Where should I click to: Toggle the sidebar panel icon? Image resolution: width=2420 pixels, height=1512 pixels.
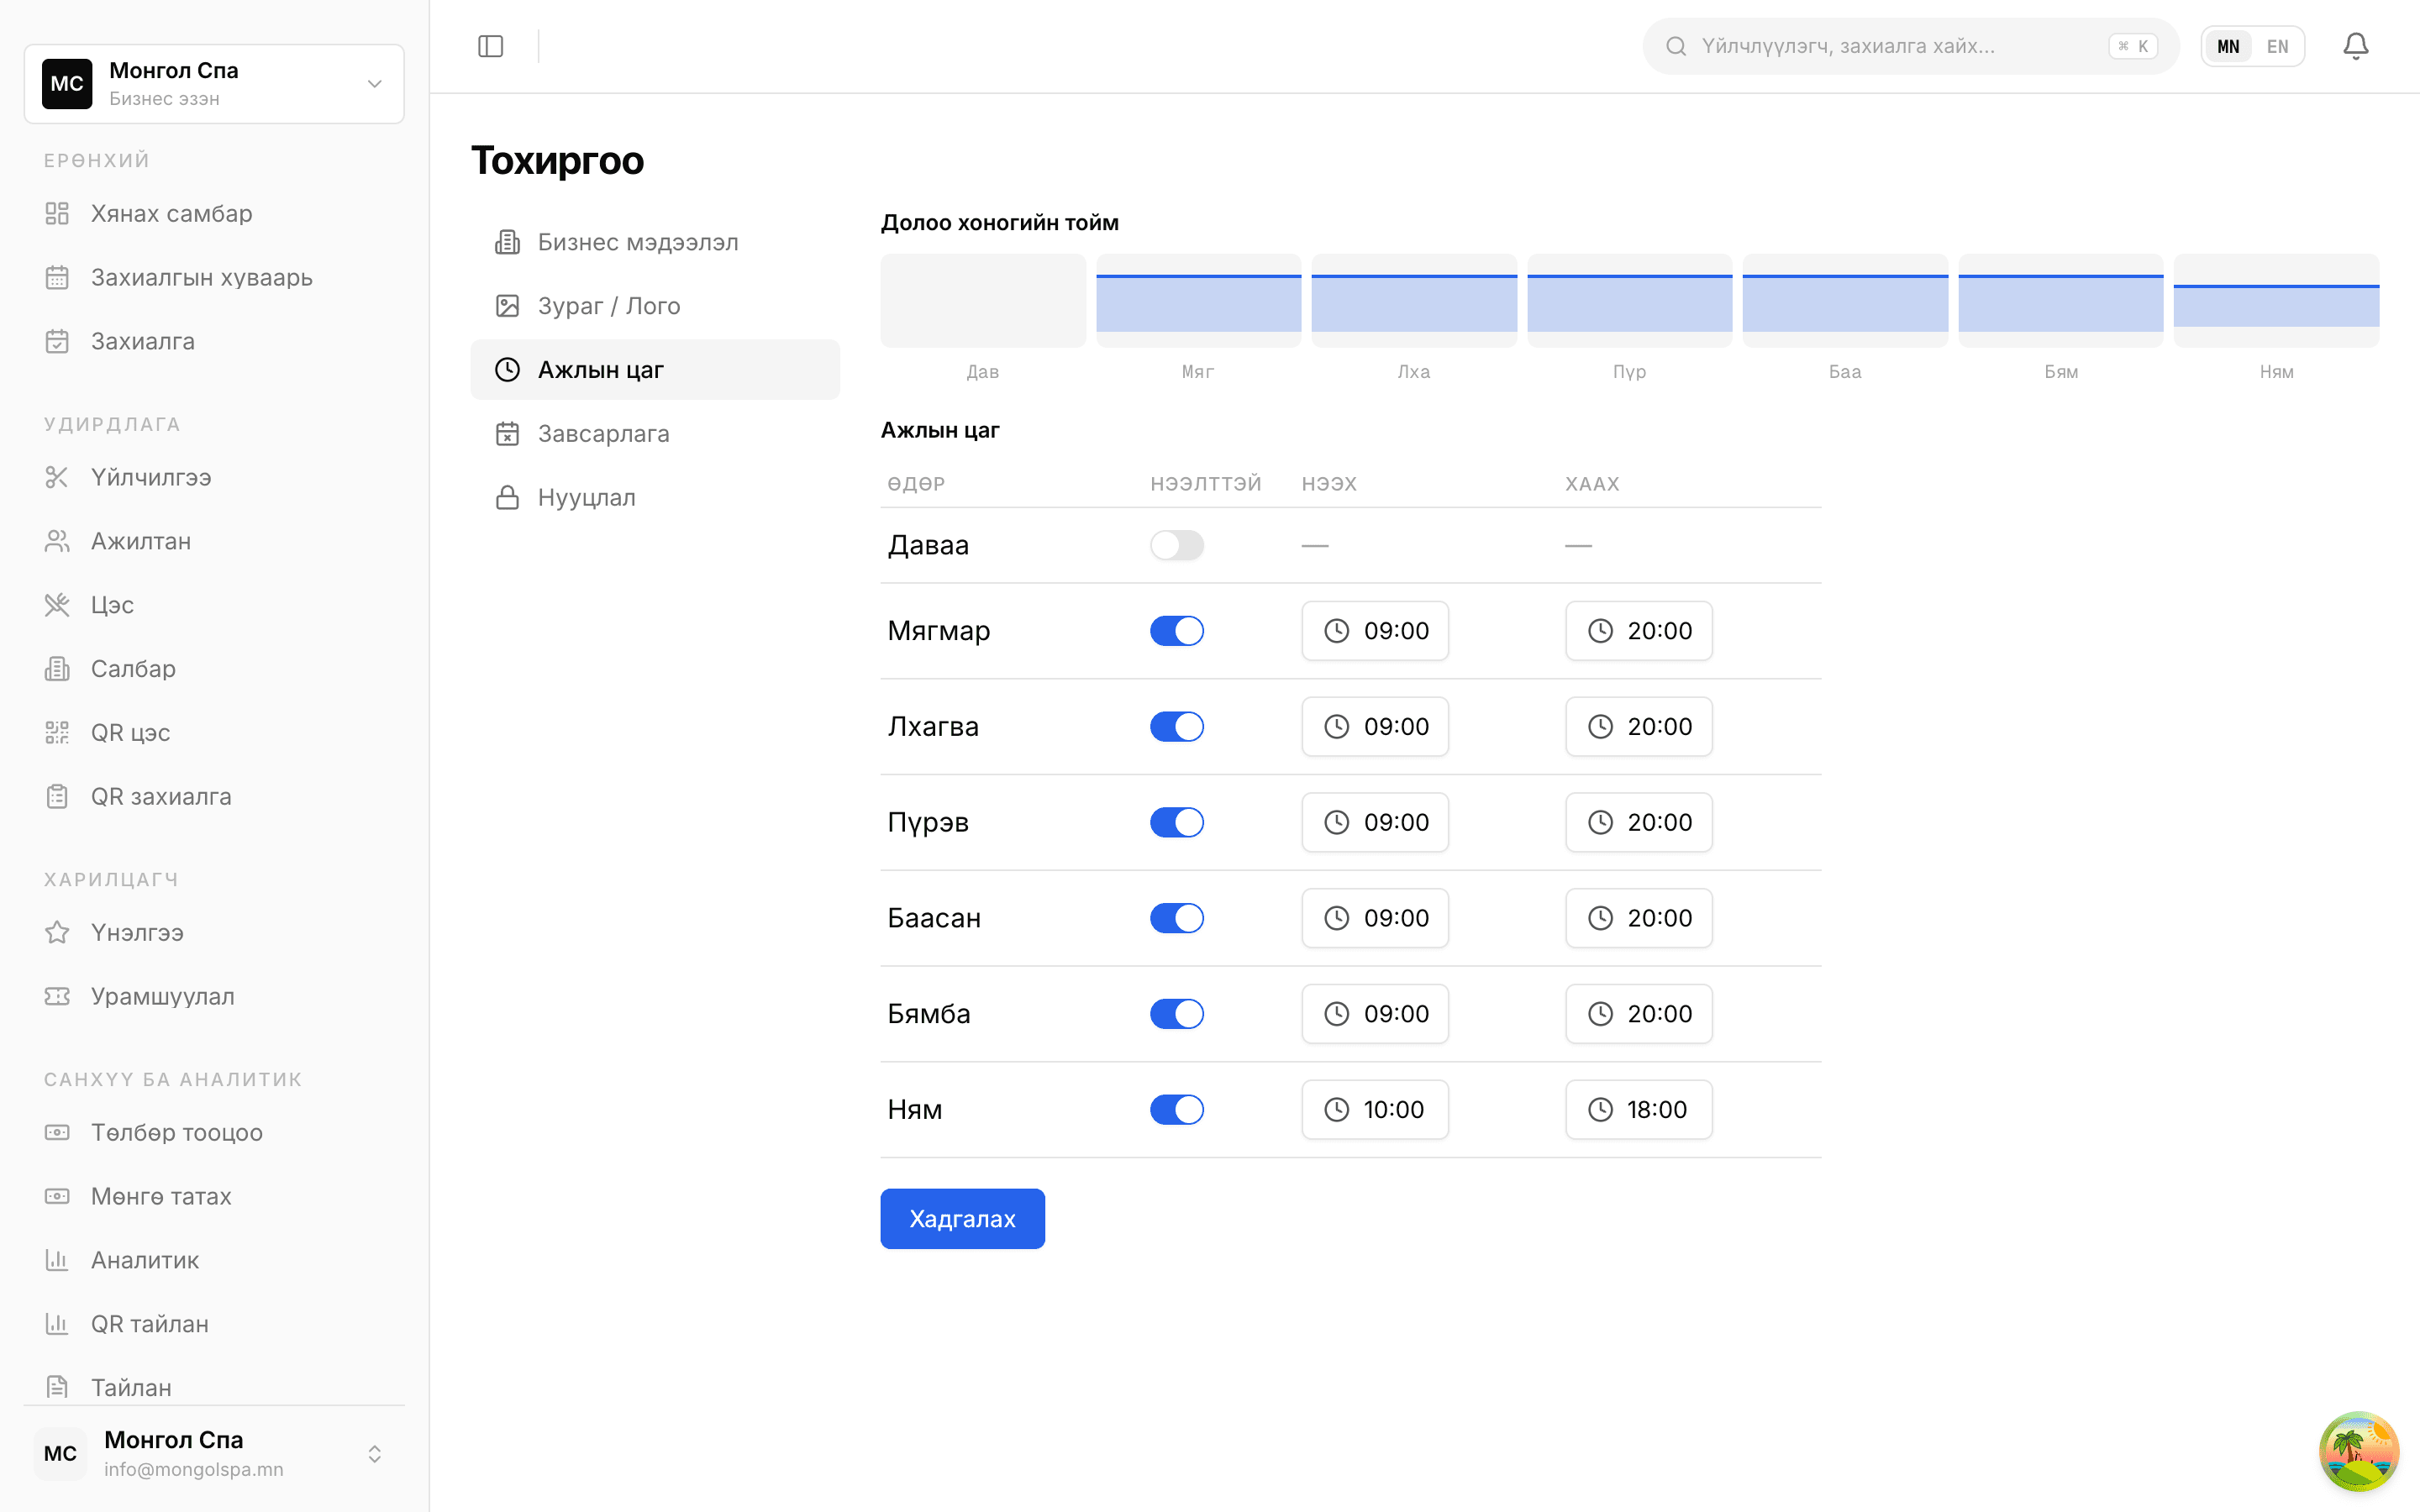pos(490,46)
